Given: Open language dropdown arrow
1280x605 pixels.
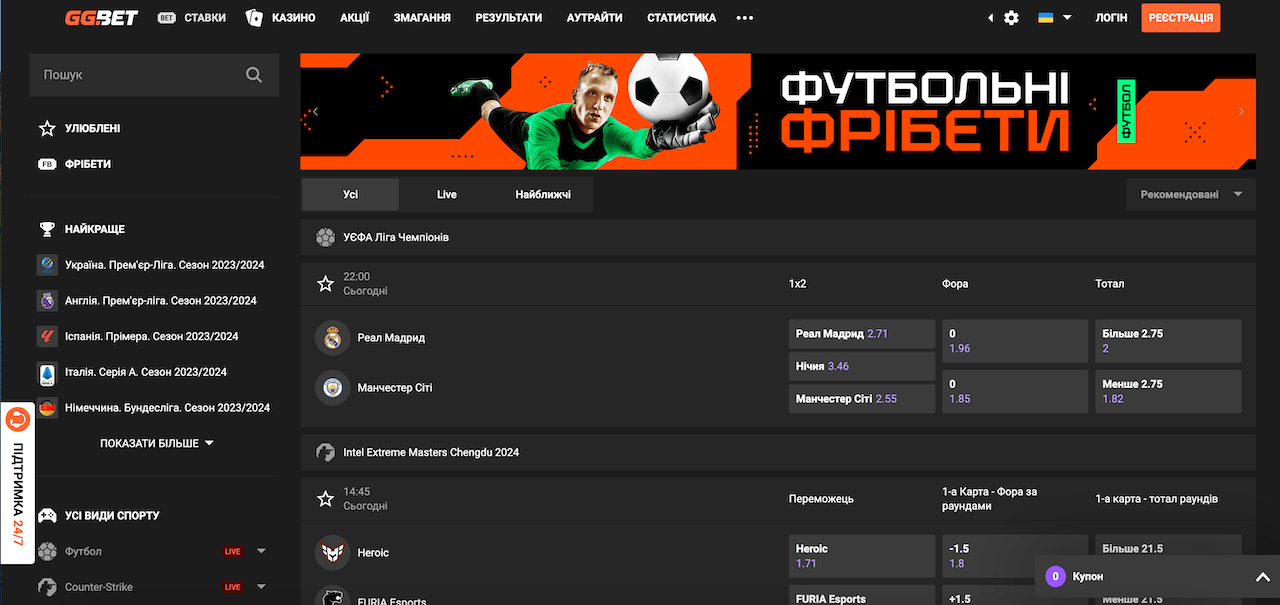Looking at the screenshot, I should pos(1067,18).
